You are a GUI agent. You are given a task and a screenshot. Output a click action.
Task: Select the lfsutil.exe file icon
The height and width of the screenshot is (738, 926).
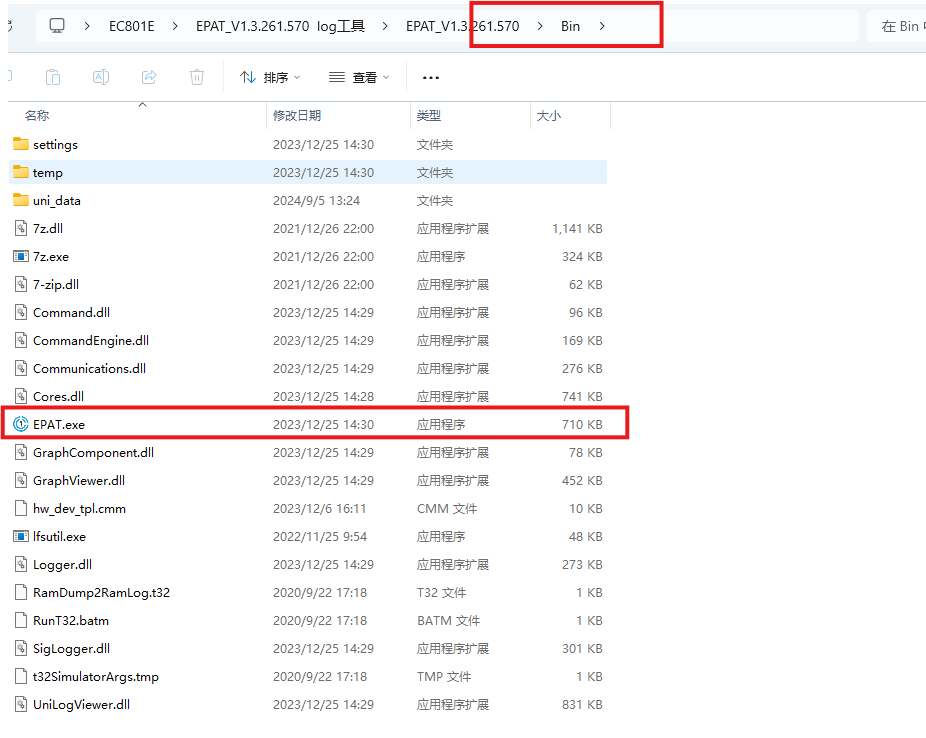[x=21, y=536]
